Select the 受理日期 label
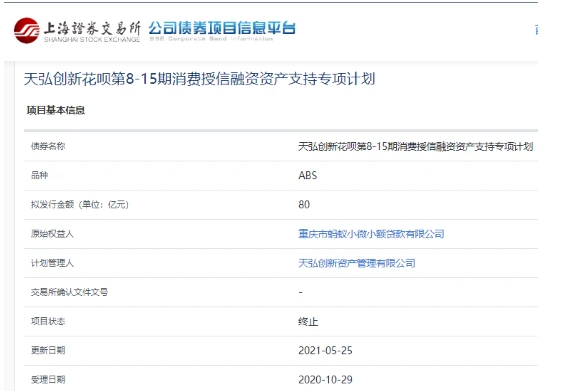This screenshot has width=562, height=391. point(48,380)
